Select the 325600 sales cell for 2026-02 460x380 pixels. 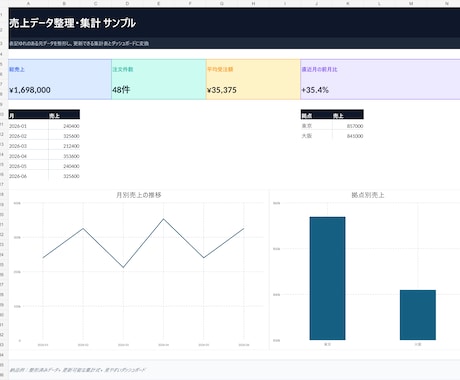(64, 136)
